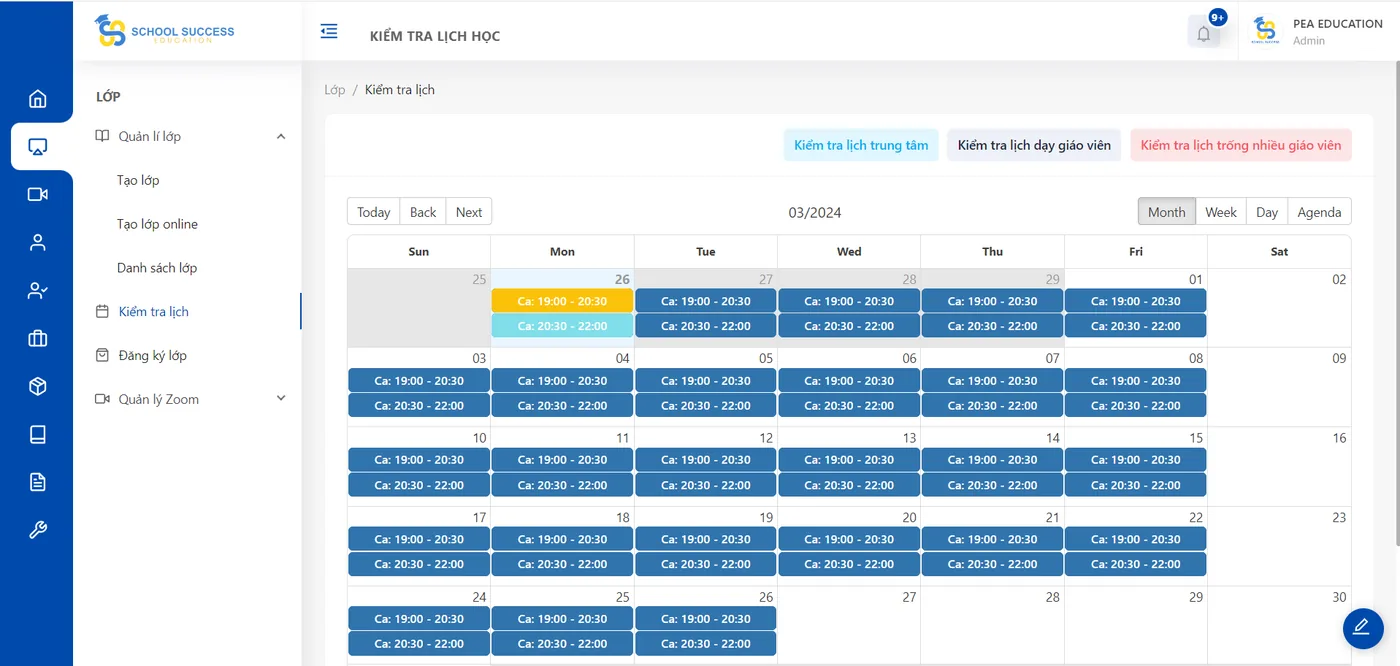Click the School Success logo
1400x666 pixels.
(x=164, y=31)
